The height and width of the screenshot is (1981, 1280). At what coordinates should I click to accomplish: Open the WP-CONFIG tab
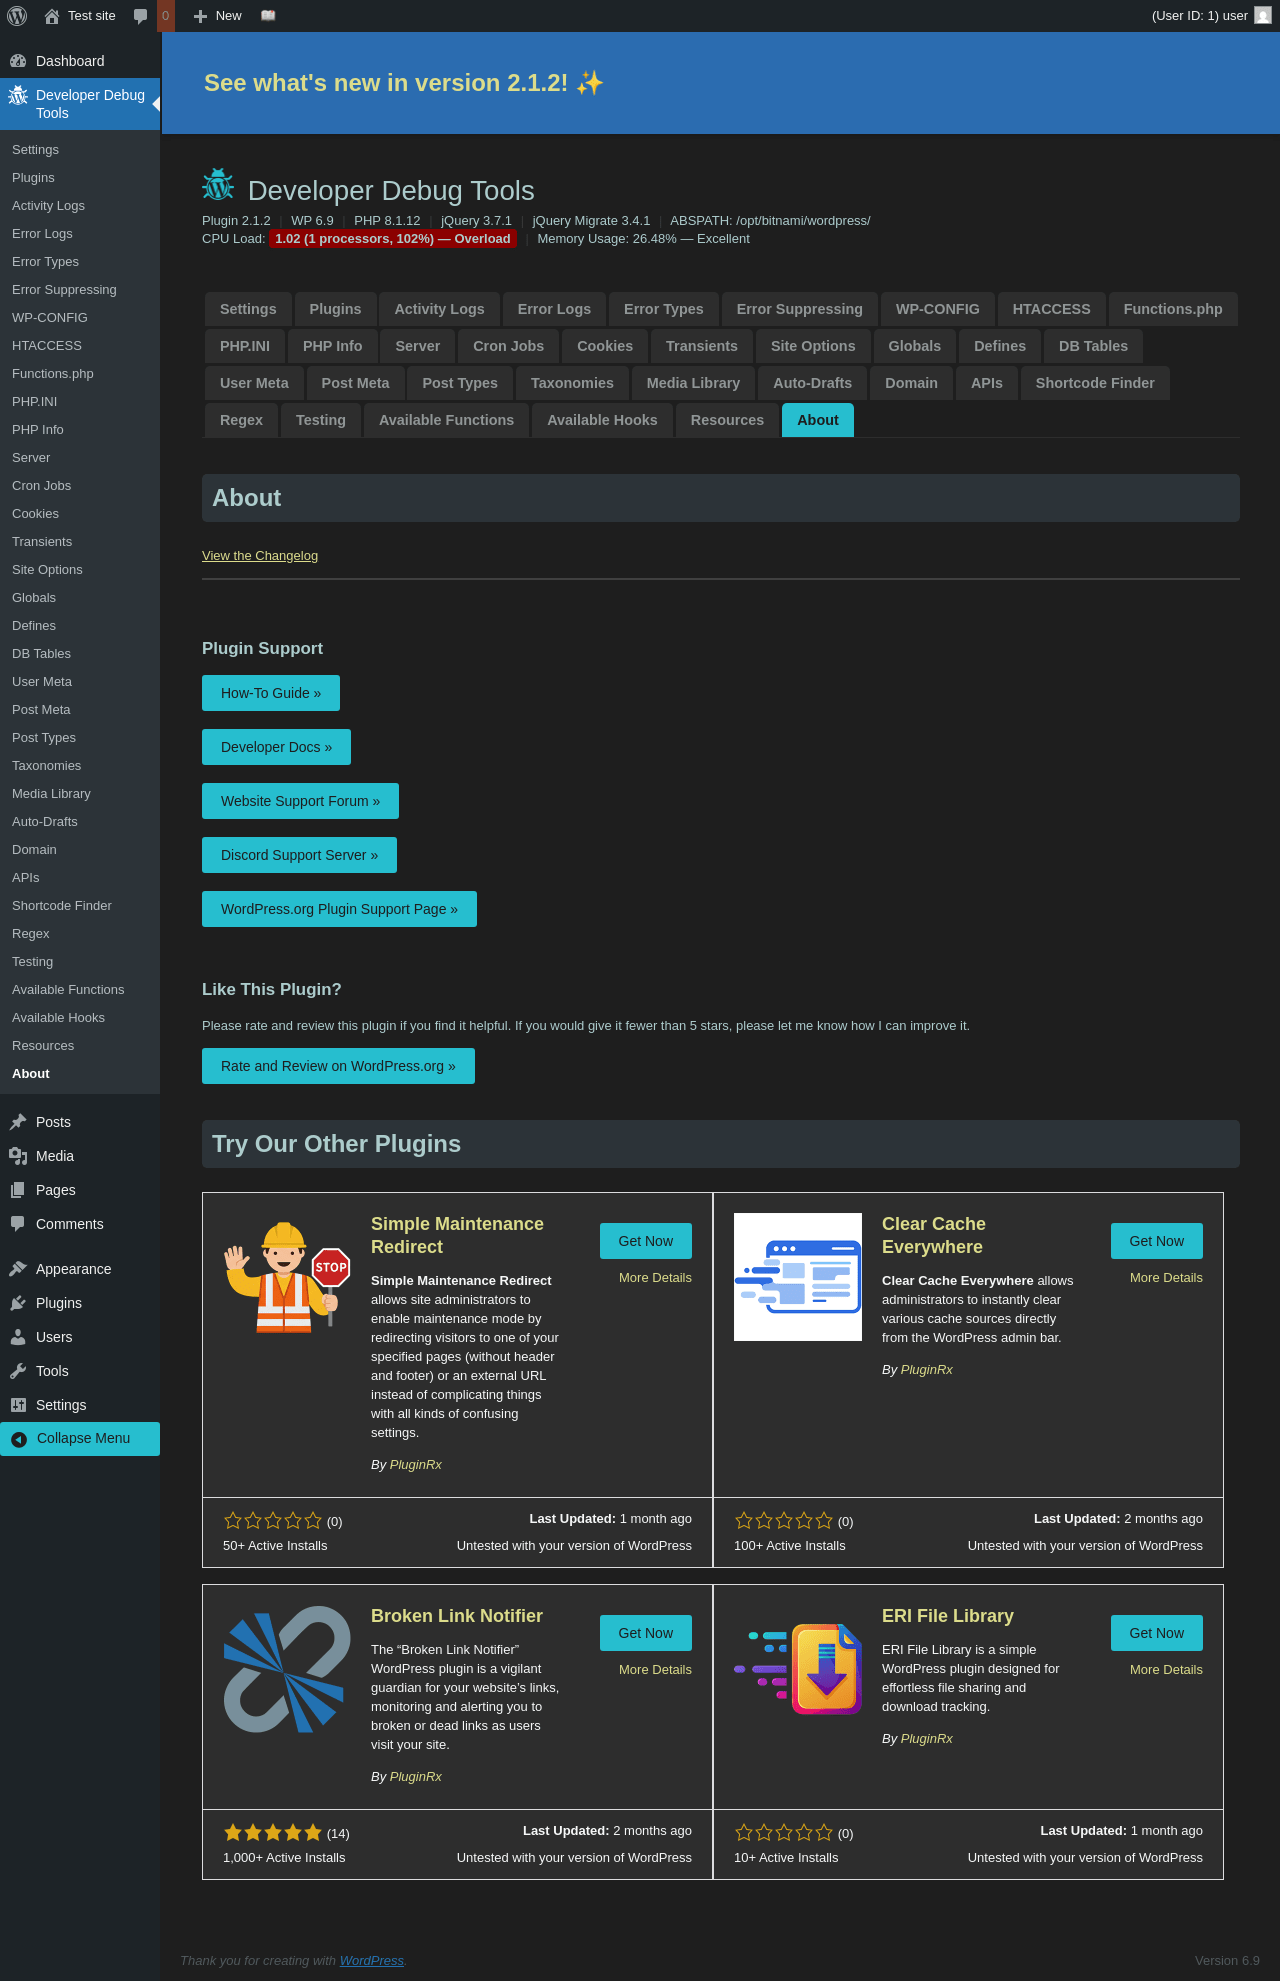[938, 309]
